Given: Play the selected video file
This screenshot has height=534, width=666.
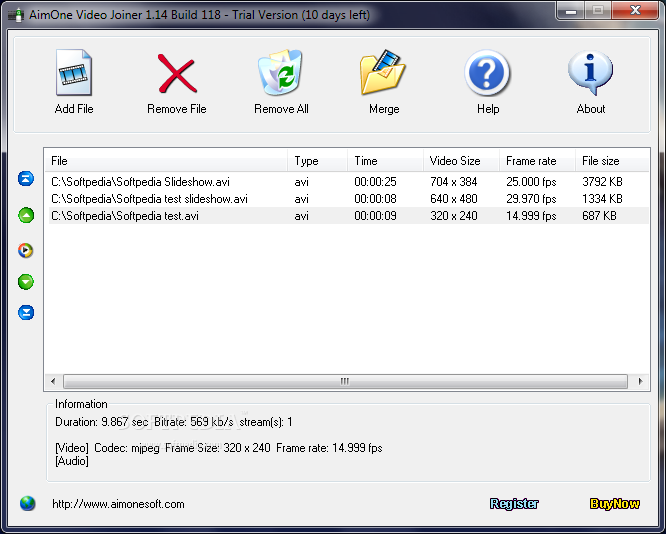Looking at the screenshot, I should point(25,250).
